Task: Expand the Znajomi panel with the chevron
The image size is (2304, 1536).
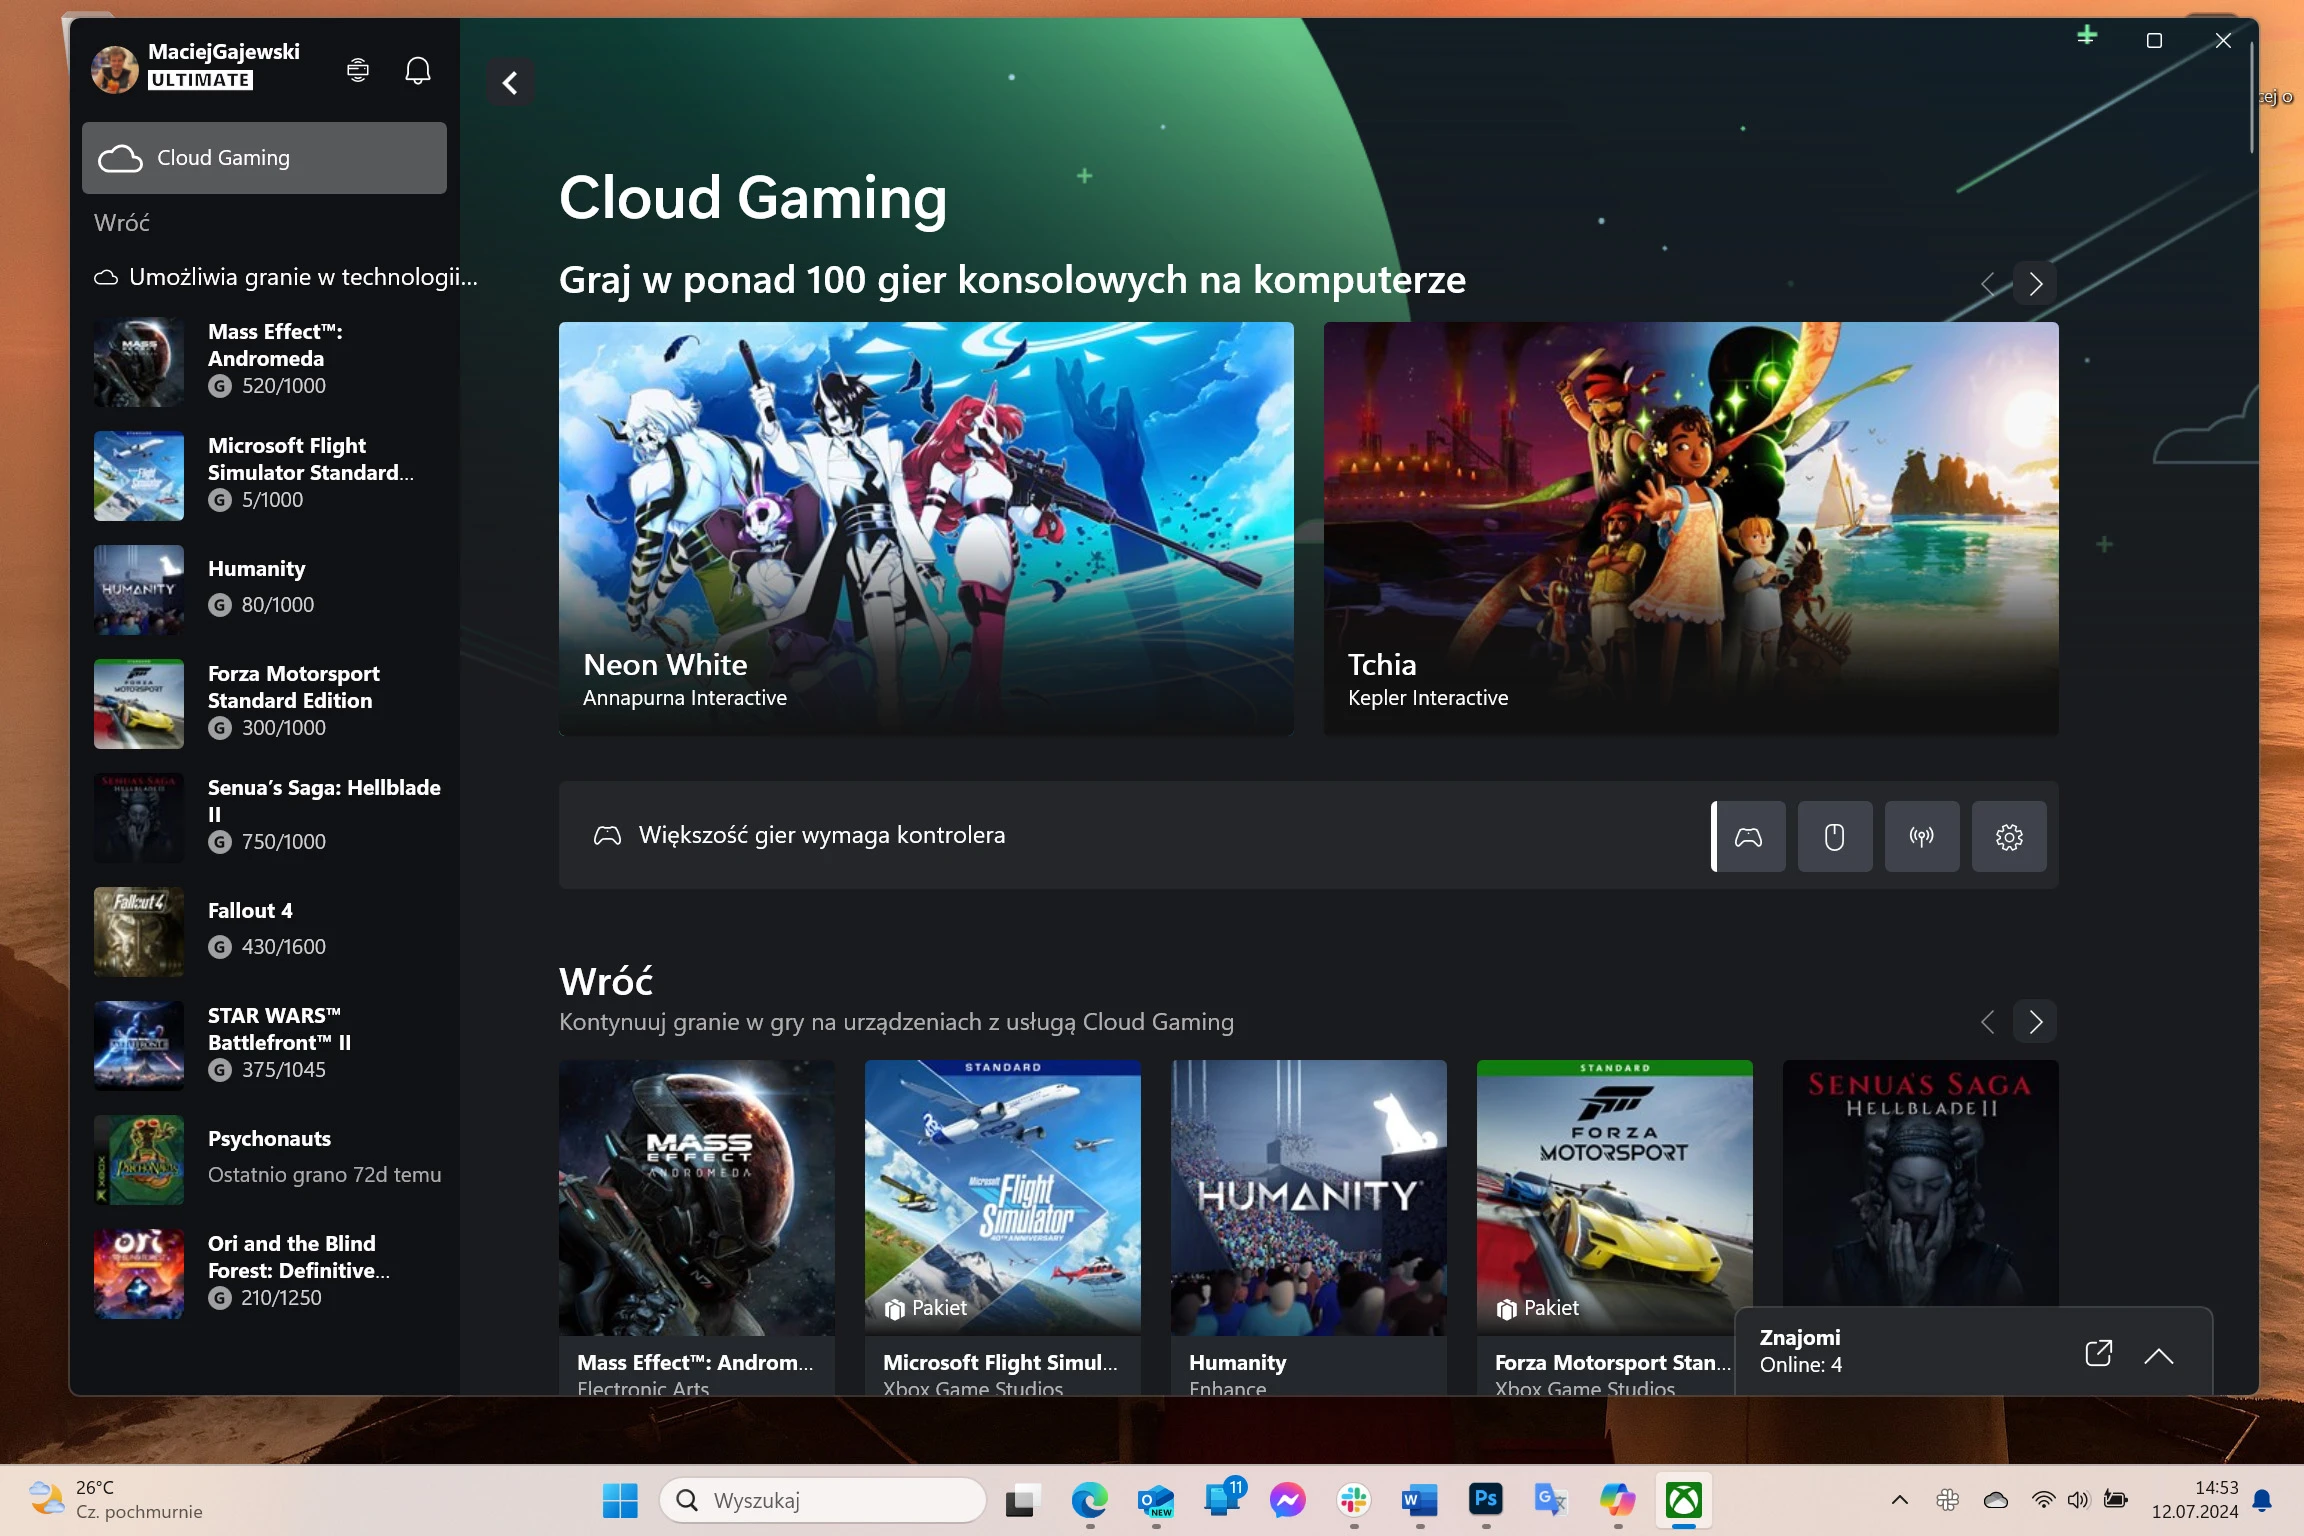Action: click(x=2159, y=1355)
